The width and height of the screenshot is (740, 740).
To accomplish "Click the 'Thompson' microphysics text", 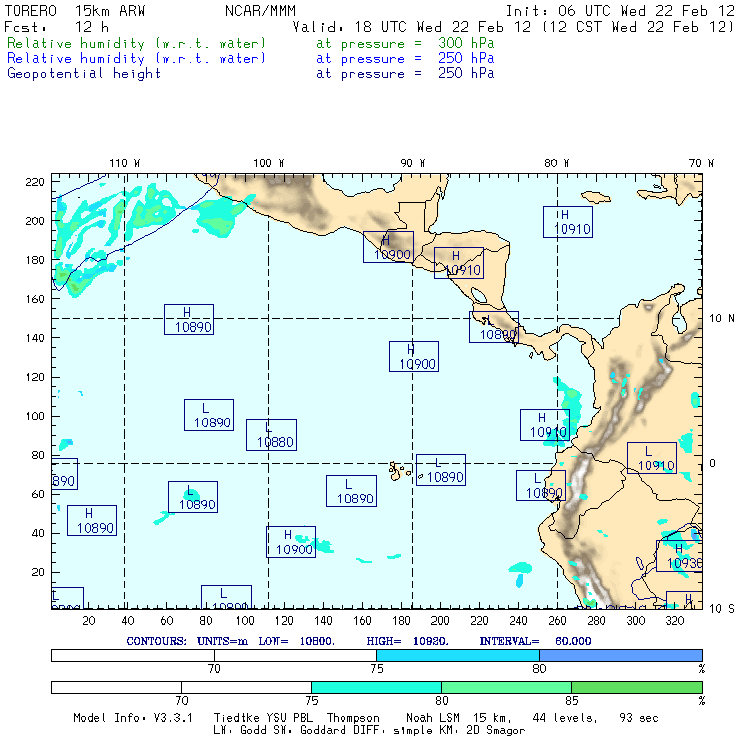I will (353, 718).
